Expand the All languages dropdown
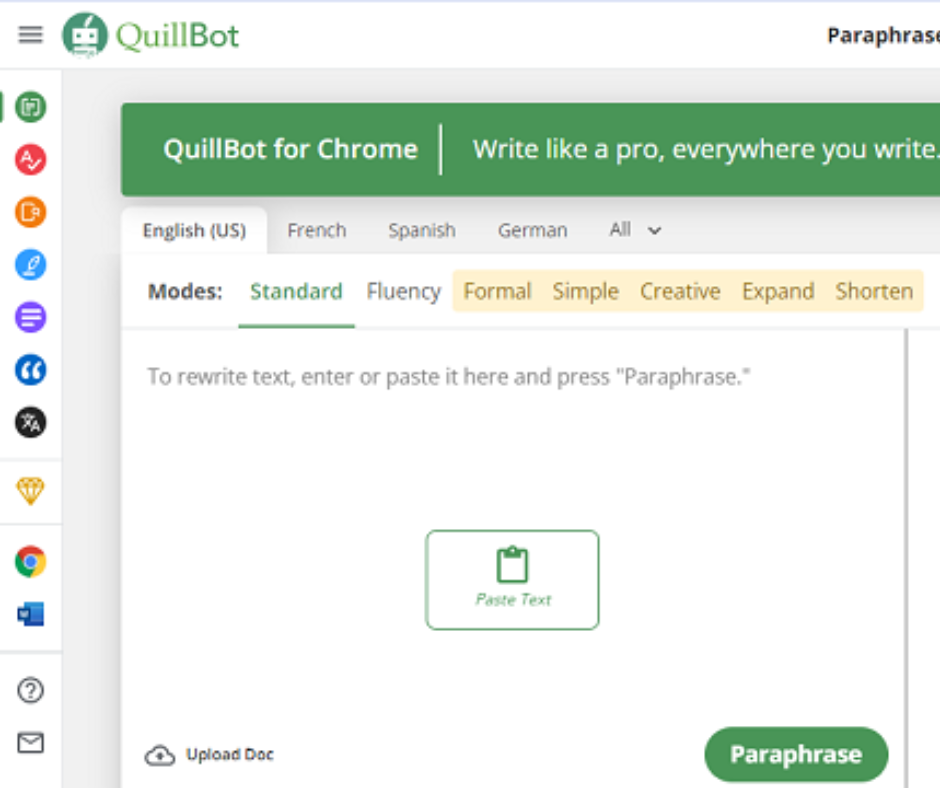Screen dimensions: 940x788 pos(635,230)
